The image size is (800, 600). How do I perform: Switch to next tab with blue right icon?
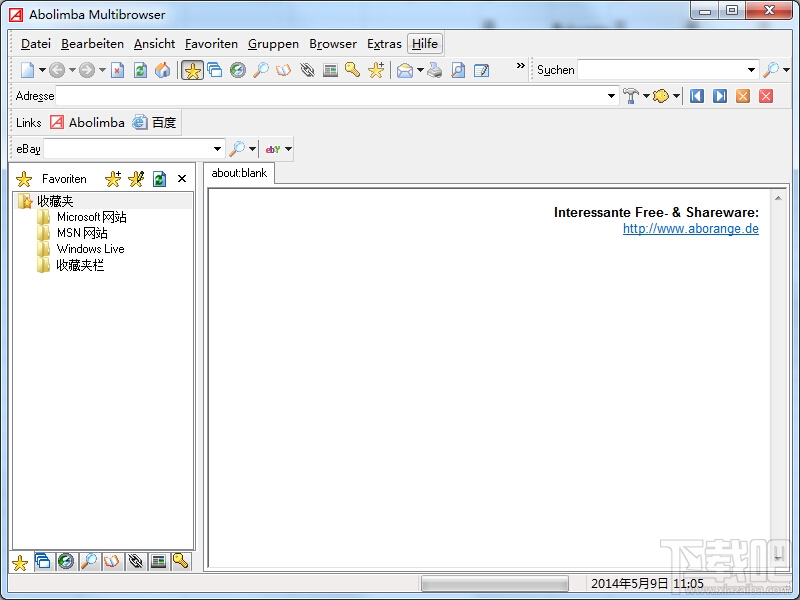[x=720, y=96]
